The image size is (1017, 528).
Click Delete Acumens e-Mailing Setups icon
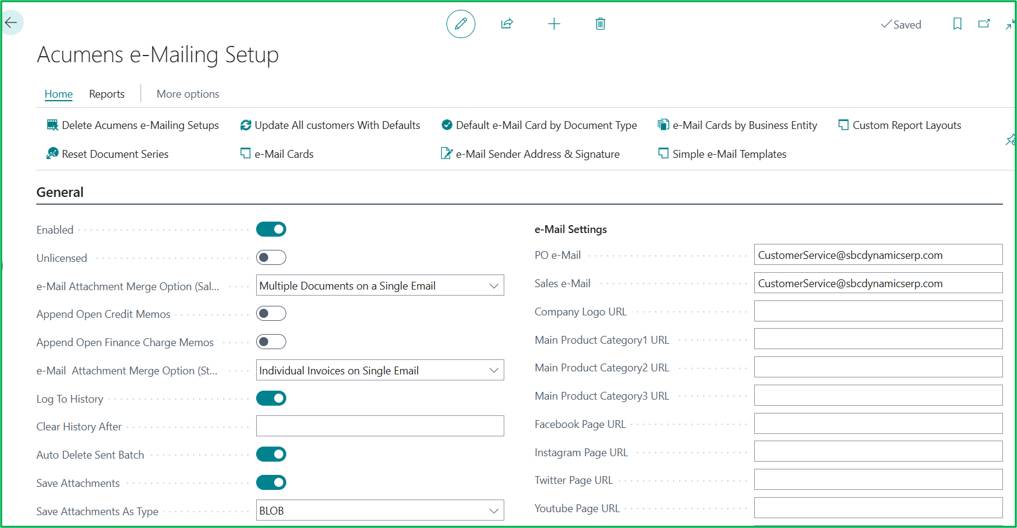point(53,125)
